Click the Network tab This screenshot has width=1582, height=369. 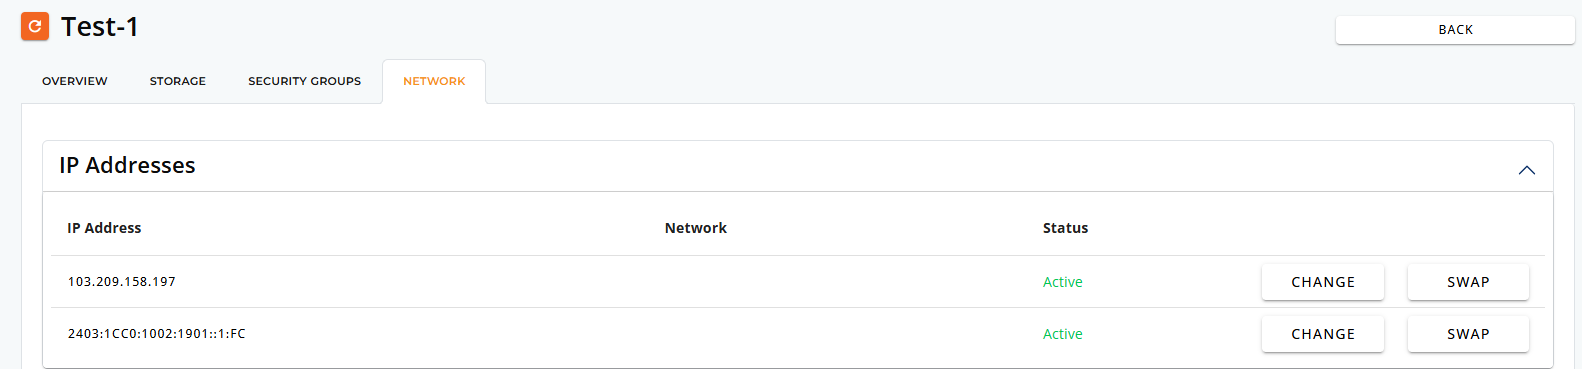pos(434,81)
